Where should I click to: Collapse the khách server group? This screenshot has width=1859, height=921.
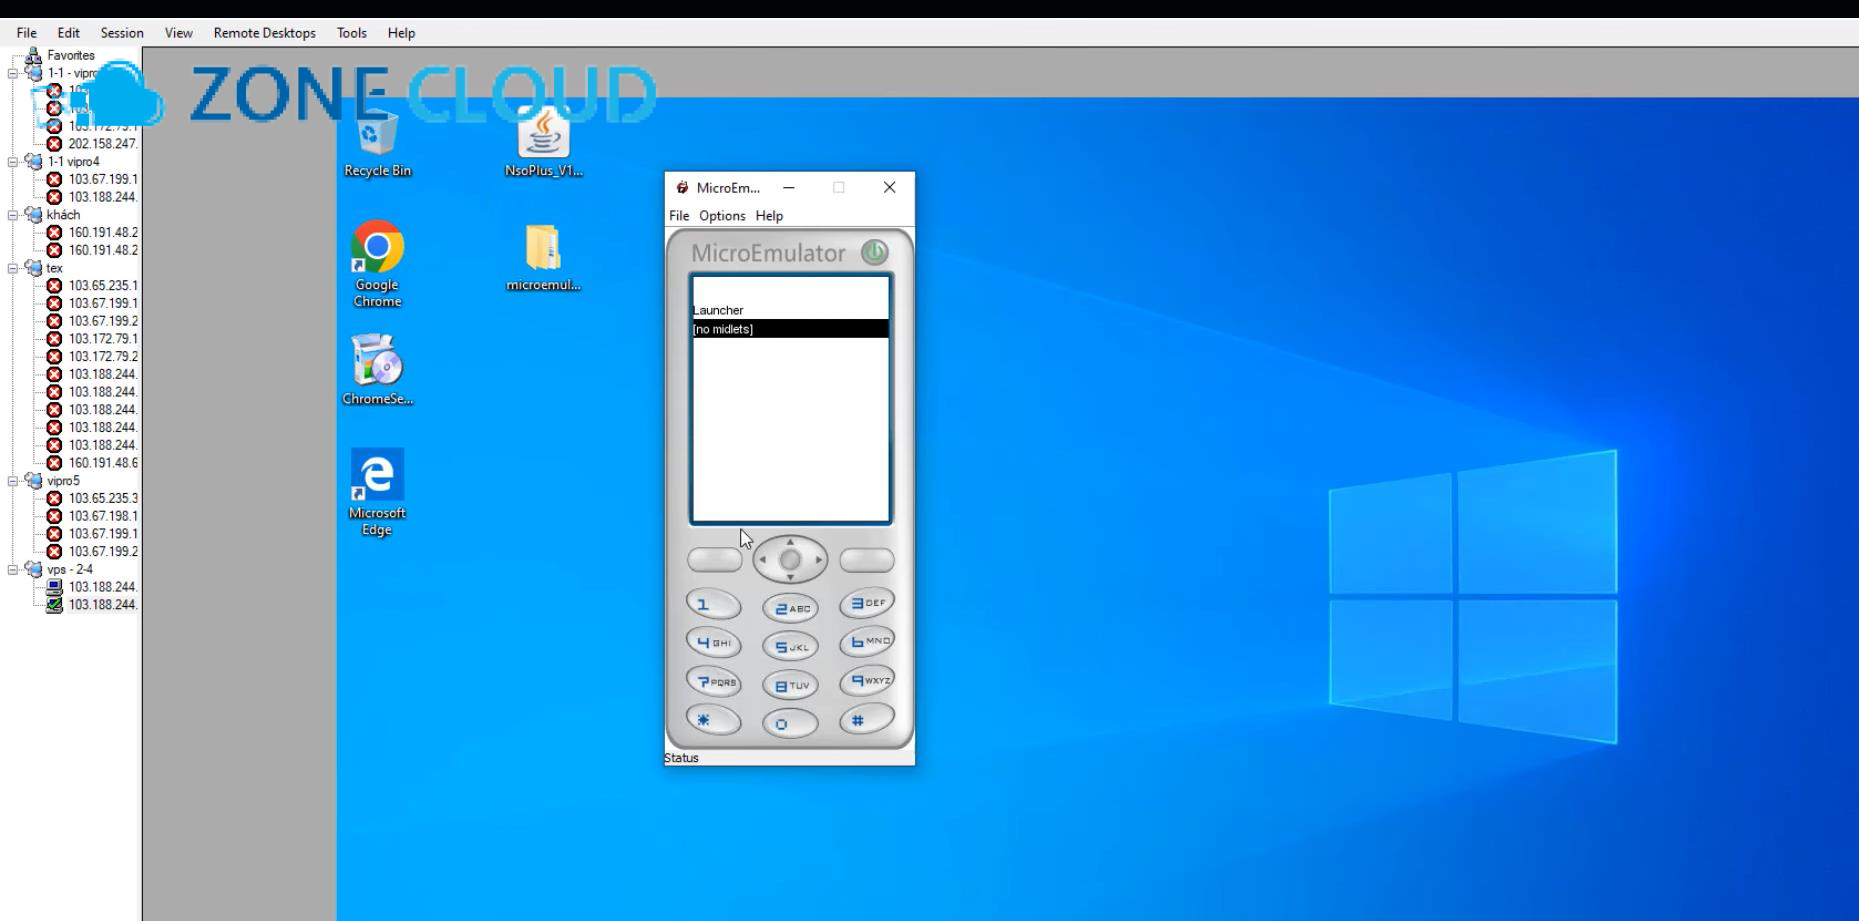pos(13,215)
